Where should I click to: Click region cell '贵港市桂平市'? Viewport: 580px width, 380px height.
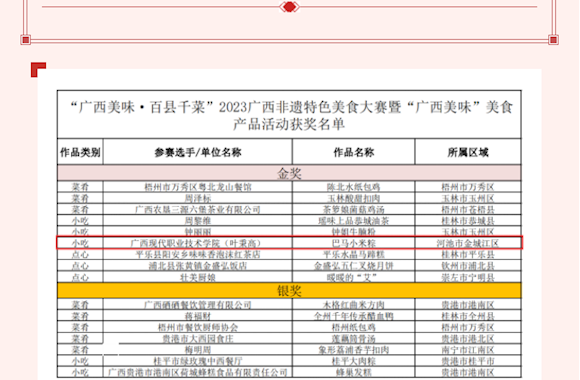coord(468,361)
